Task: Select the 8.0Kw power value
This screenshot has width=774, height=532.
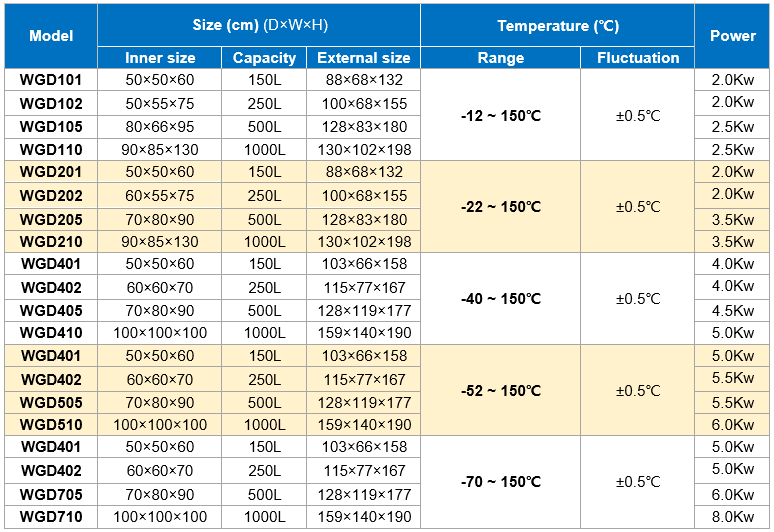Action: point(732,517)
